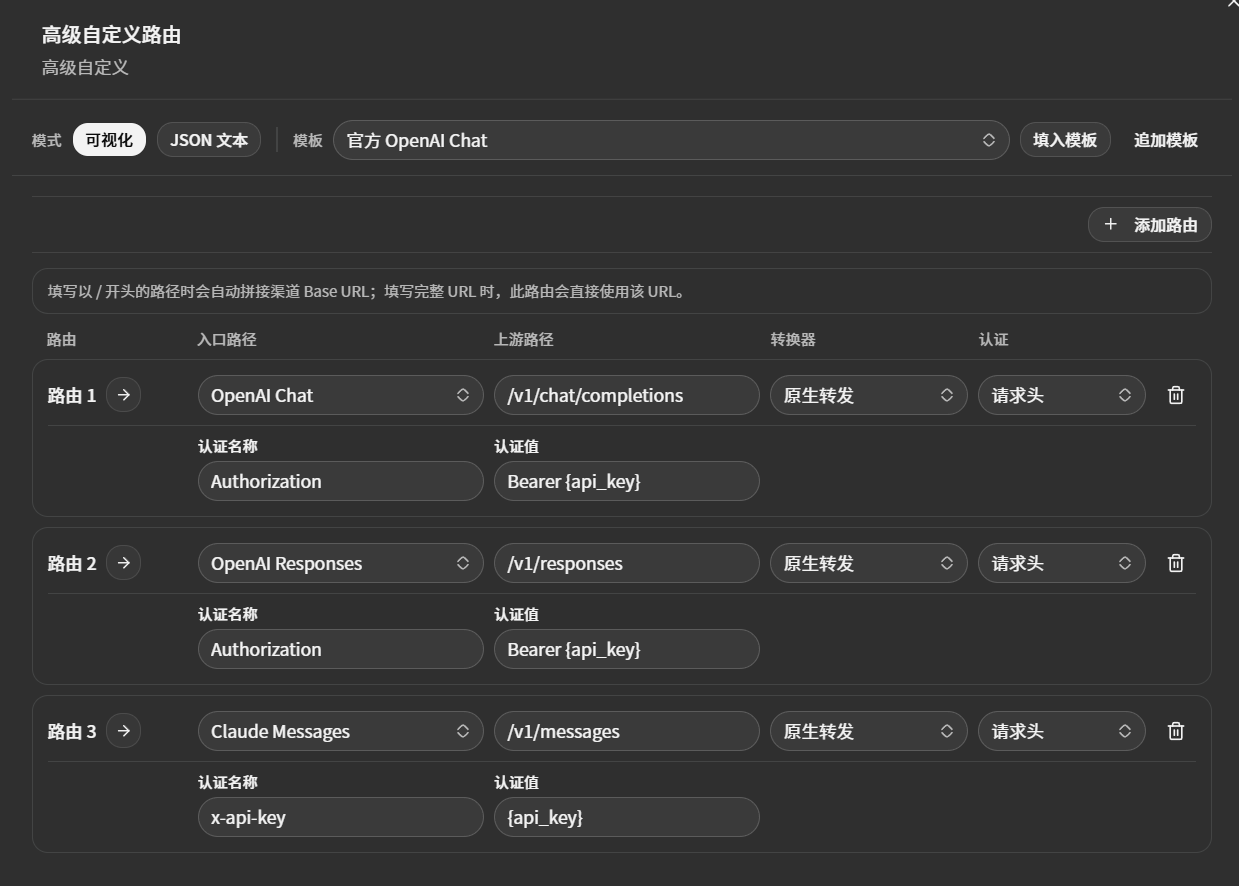The image size is (1239, 886).
Task: Edit the /v1/messages upstream path field
Action: (627, 731)
